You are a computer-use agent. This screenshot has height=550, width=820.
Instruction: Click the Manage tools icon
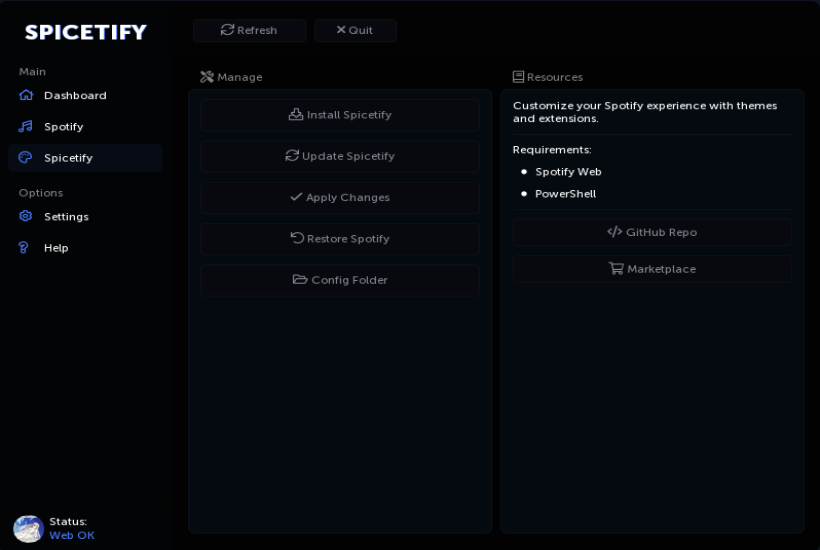click(x=207, y=77)
